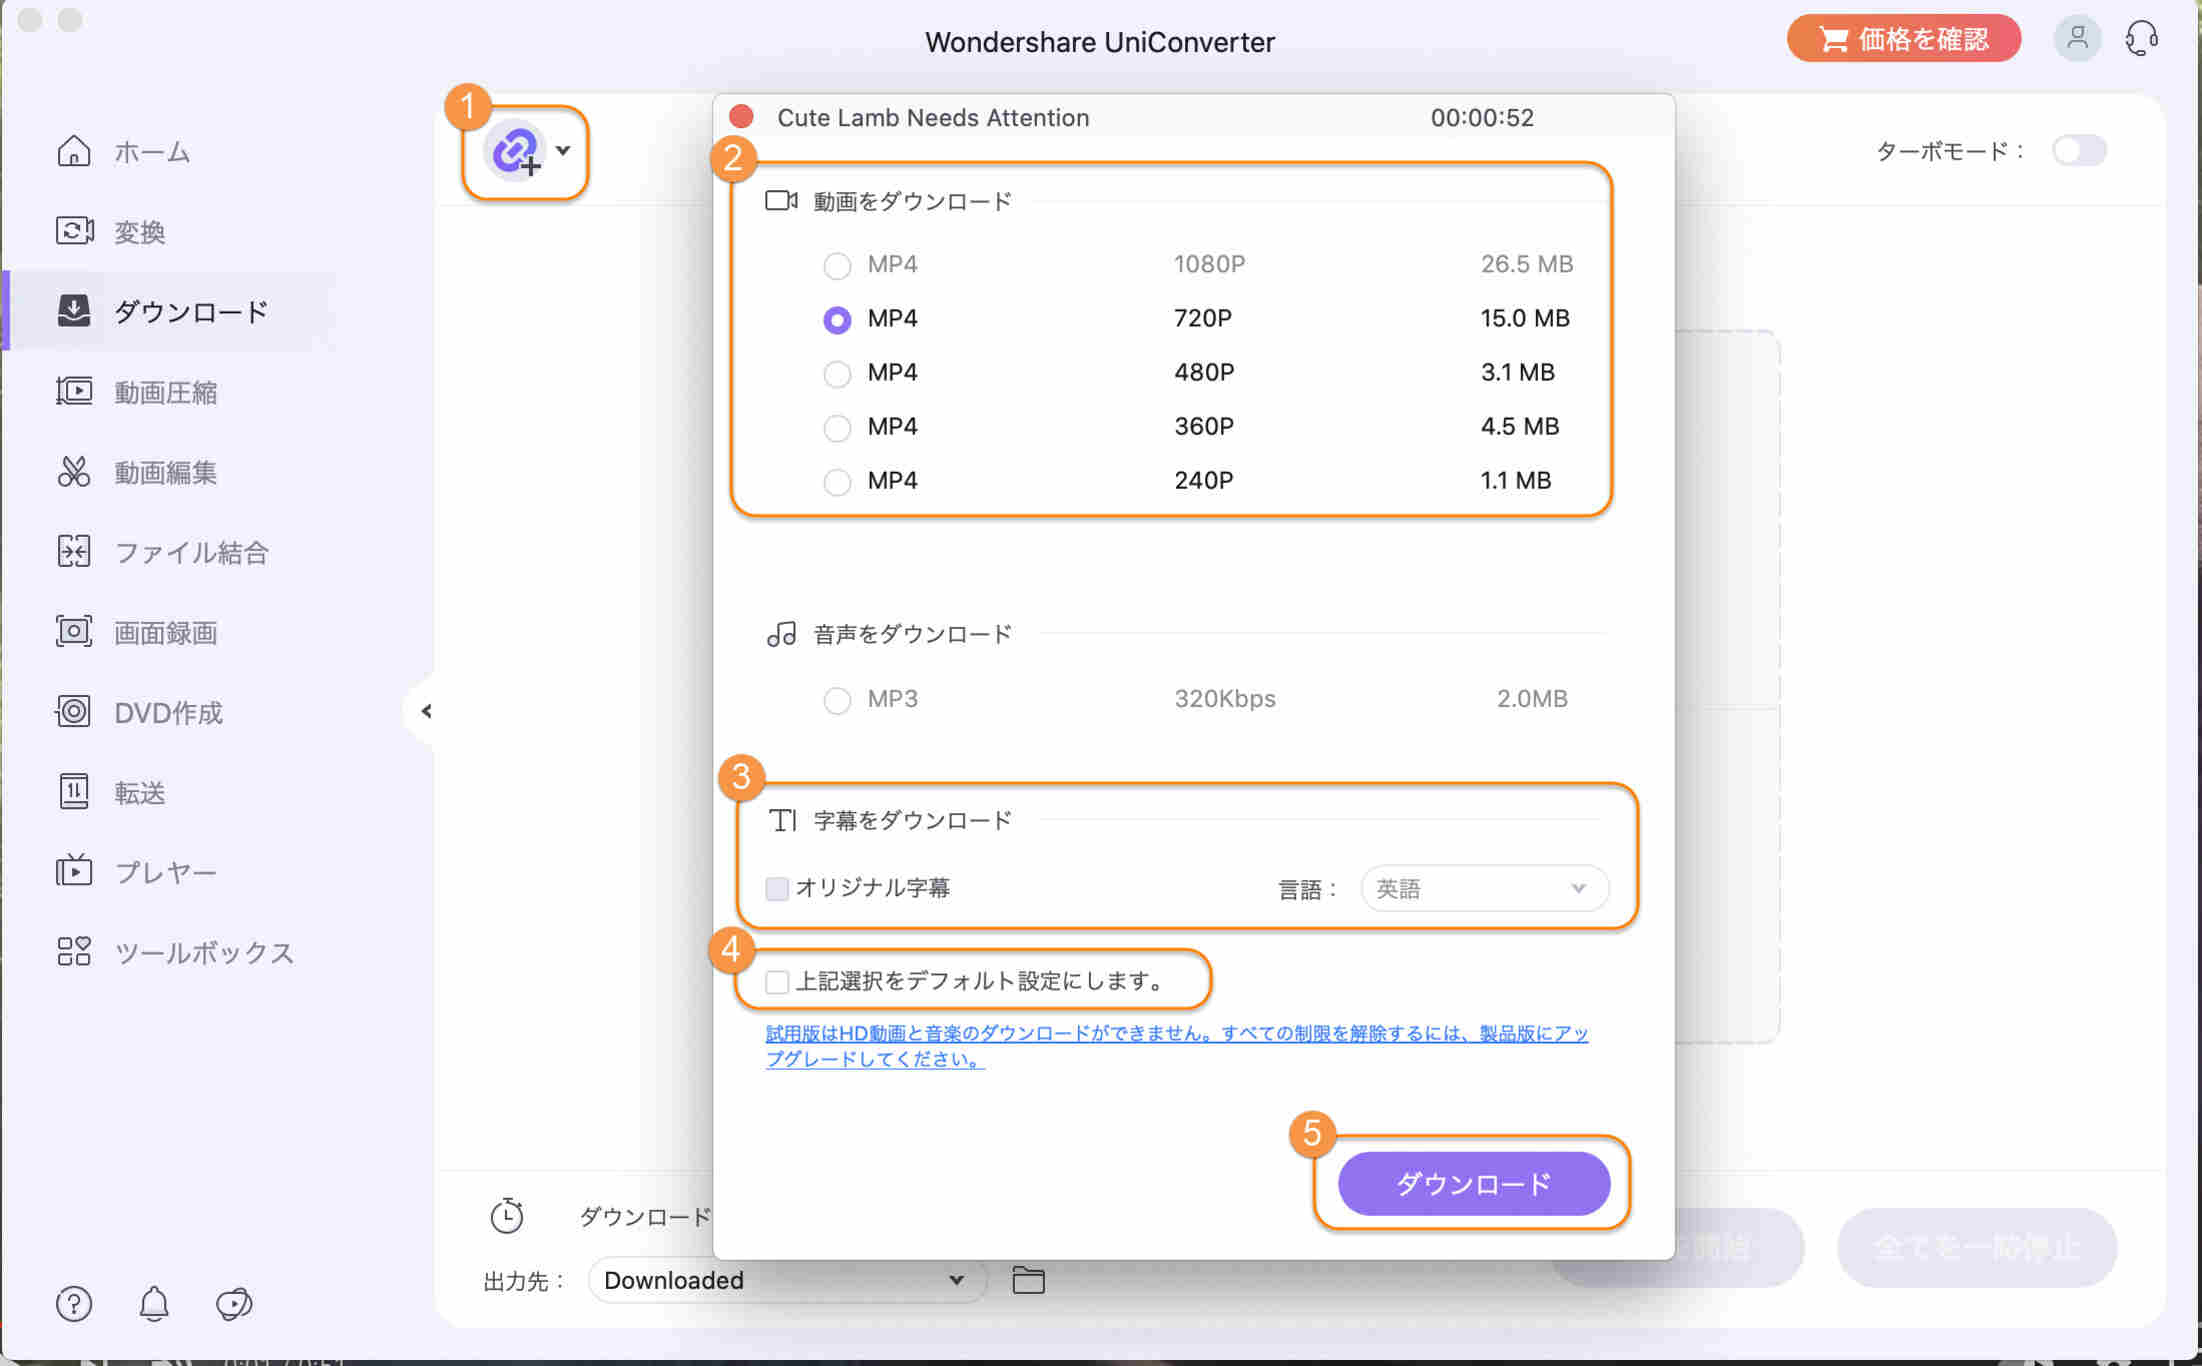This screenshot has width=2202, height=1366.
Task: Open 画面録画 screen recorder
Action: (x=136, y=632)
